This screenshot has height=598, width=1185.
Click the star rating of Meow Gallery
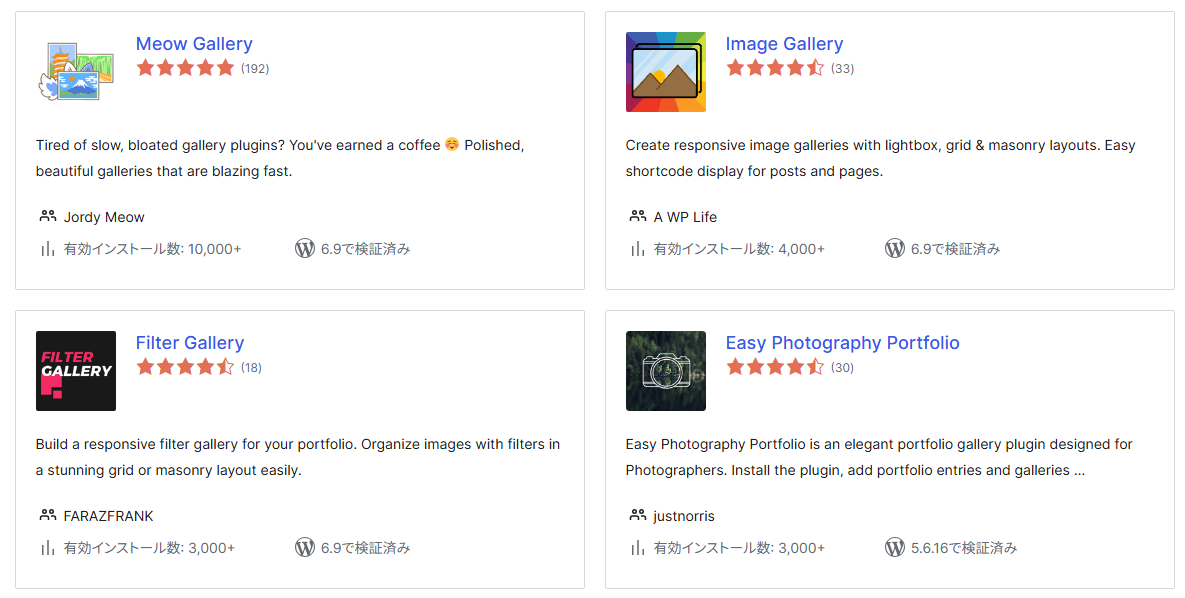click(185, 68)
